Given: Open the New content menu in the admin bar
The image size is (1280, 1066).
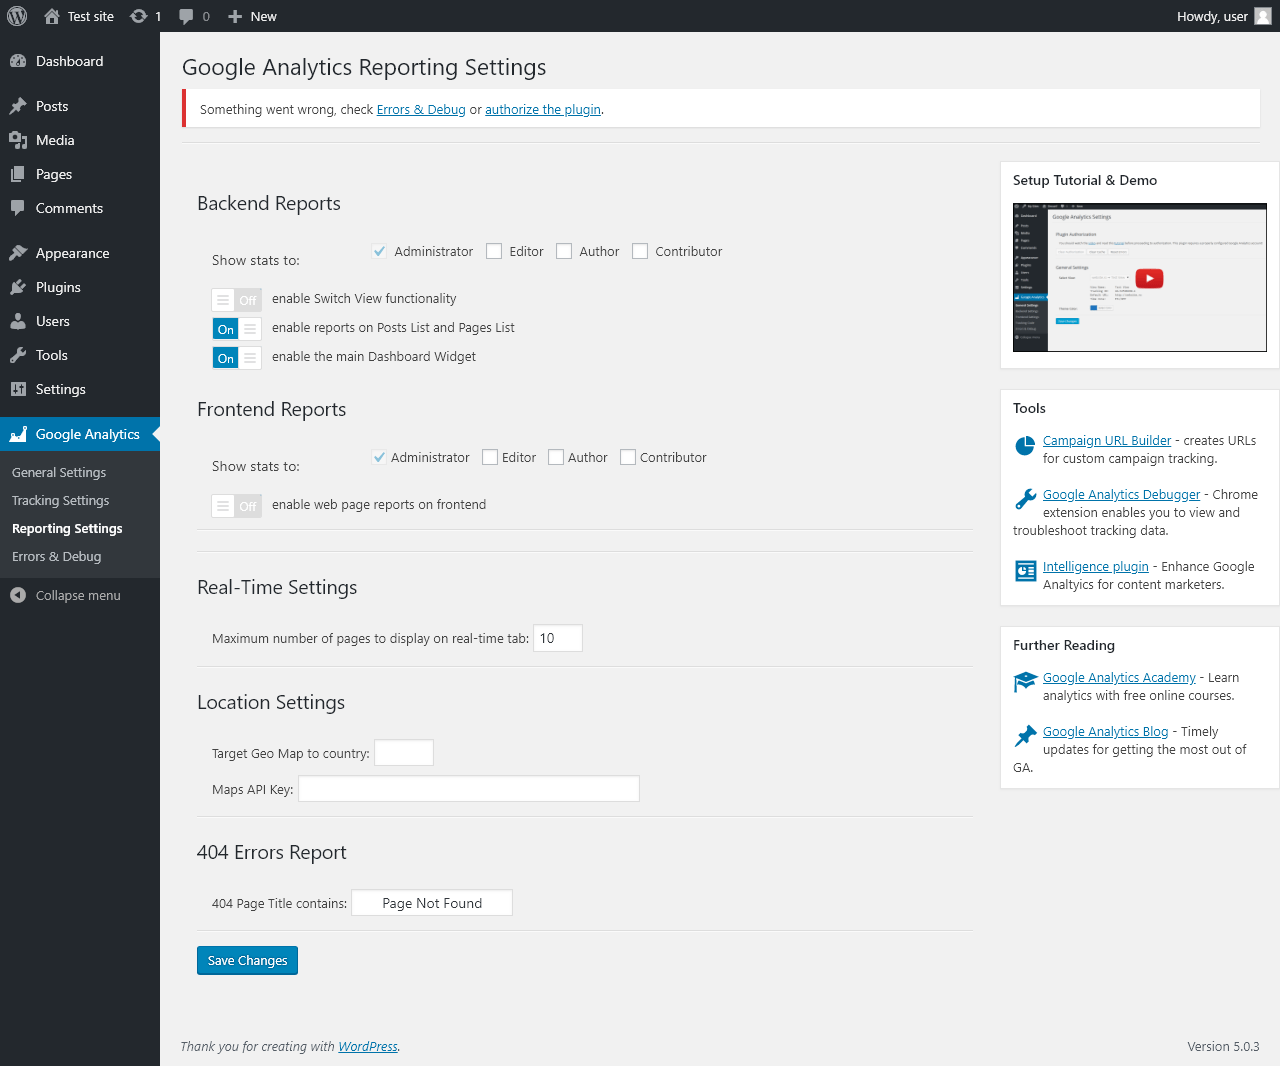Looking at the screenshot, I should (x=252, y=16).
